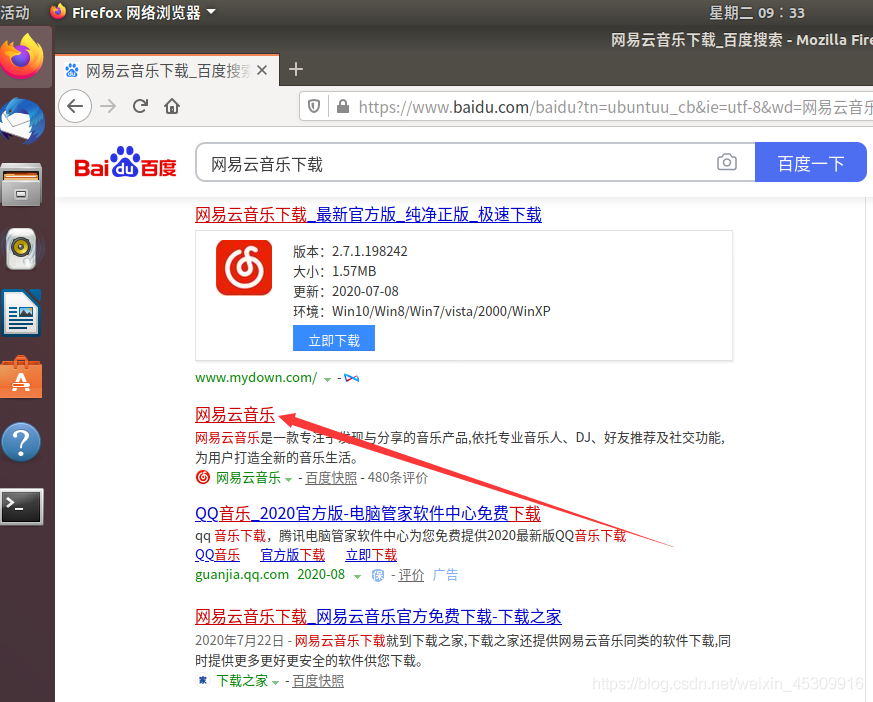The width and height of the screenshot is (873, 702).
Task: Click the guanjia.qq.com green URL
Action: [242, 575]
